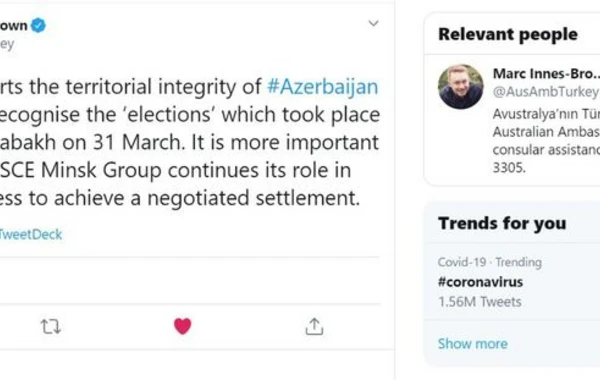Screen dimensions: 600x380
Task: Open the Covid-19 · Trending label
Action: pyautogui.click(x=490, y=262)
